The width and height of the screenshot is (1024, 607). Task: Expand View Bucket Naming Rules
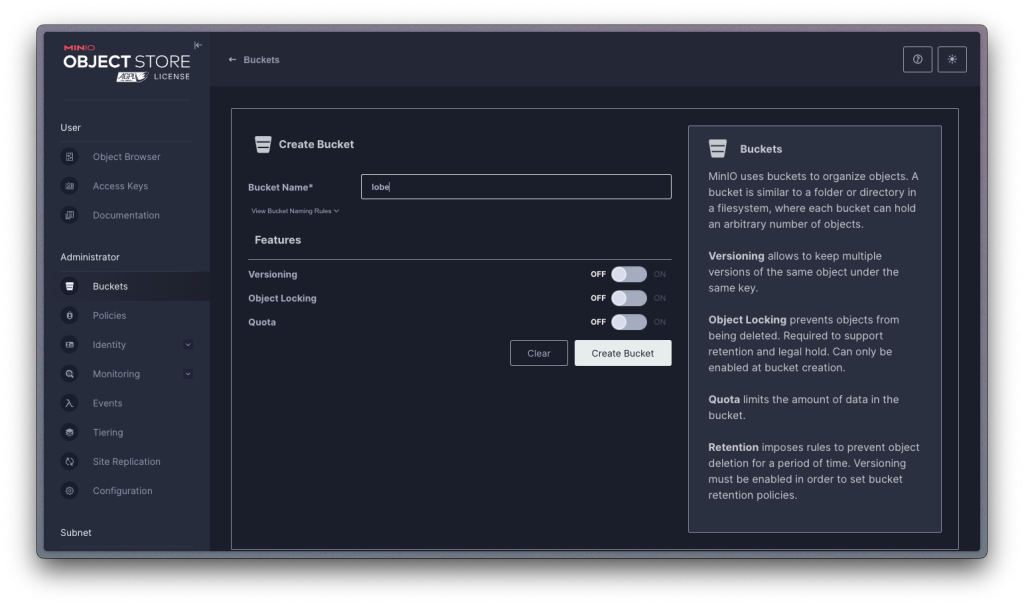(295, 211)
